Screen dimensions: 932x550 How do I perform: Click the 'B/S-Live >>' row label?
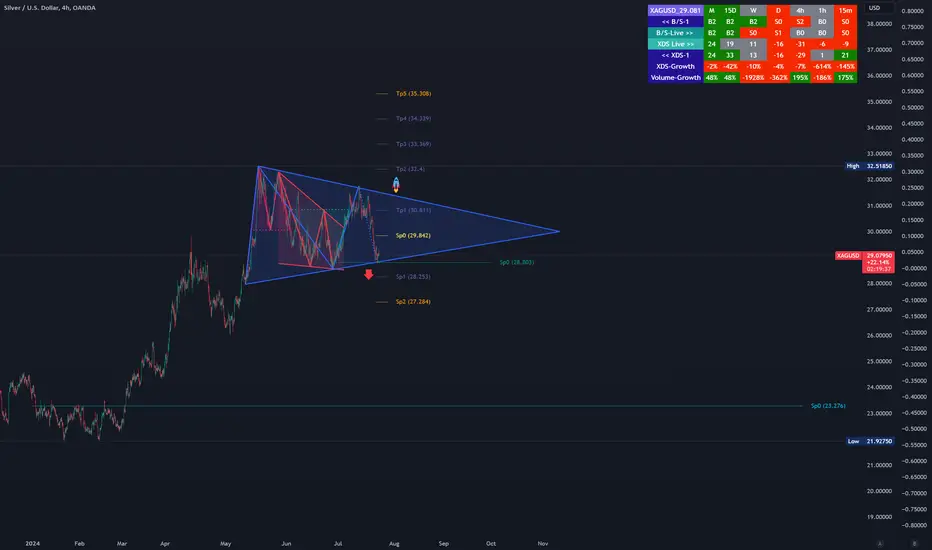coord(675,33)
